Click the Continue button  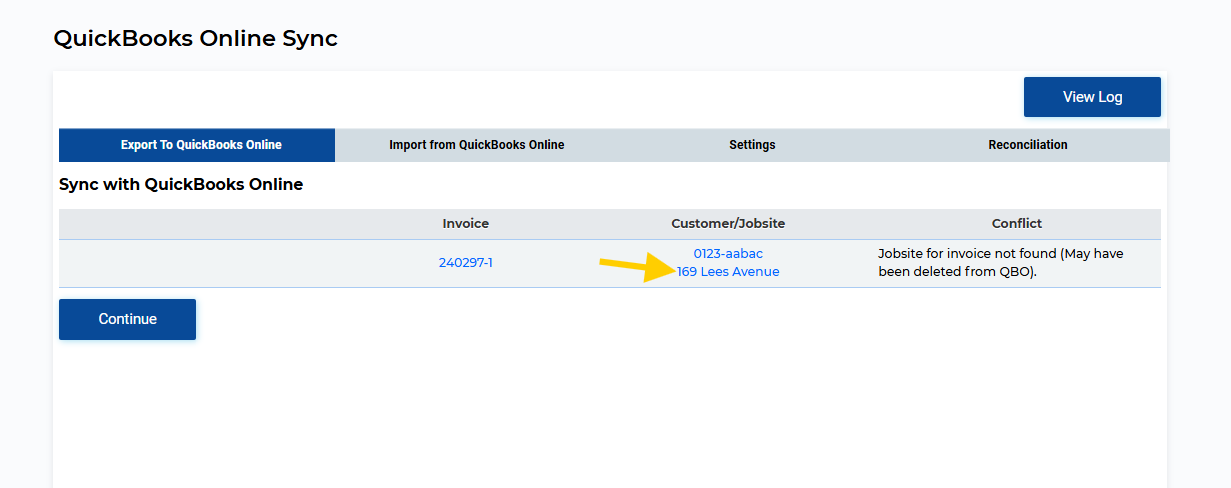pyautogui.click(x=127, y=319)
